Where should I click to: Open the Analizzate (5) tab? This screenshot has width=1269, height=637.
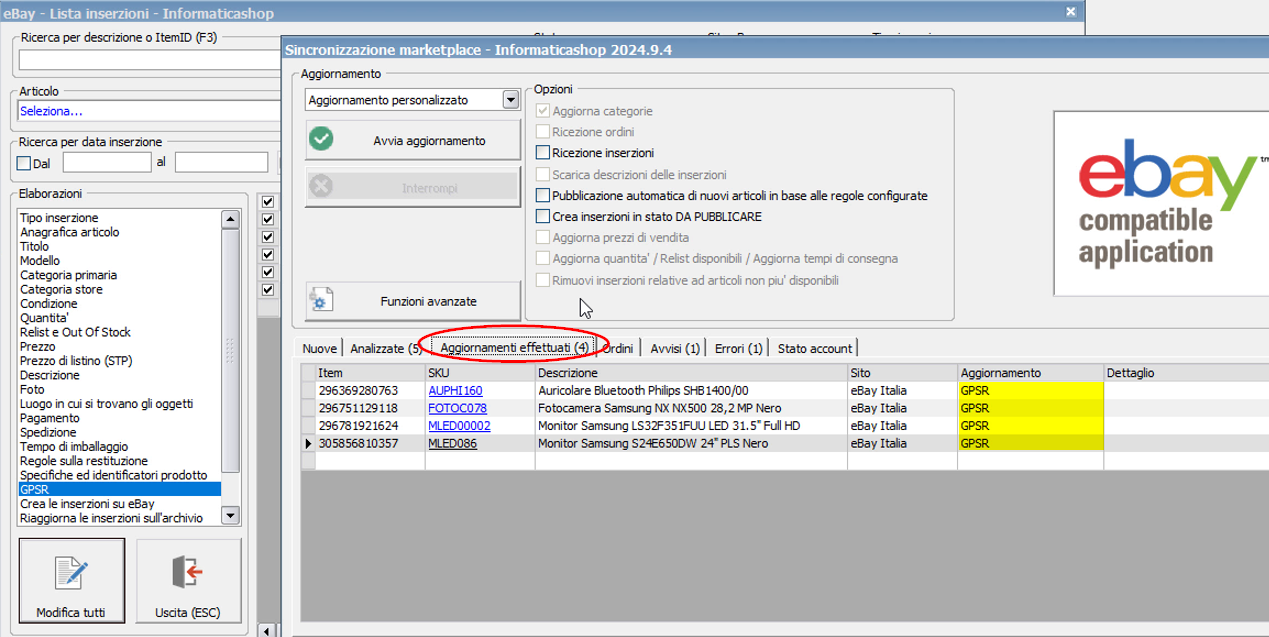pyautogui.click(x=386, y=349)
